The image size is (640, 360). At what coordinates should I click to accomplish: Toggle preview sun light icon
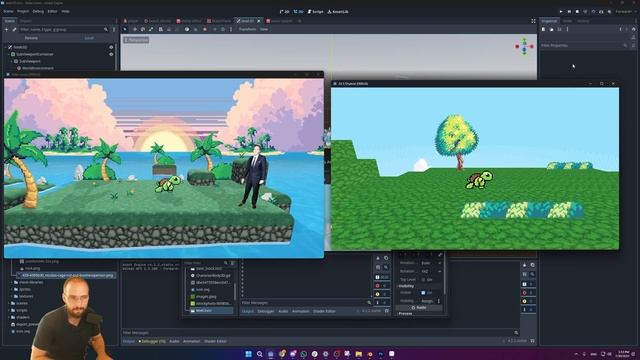tap(215, 29)
